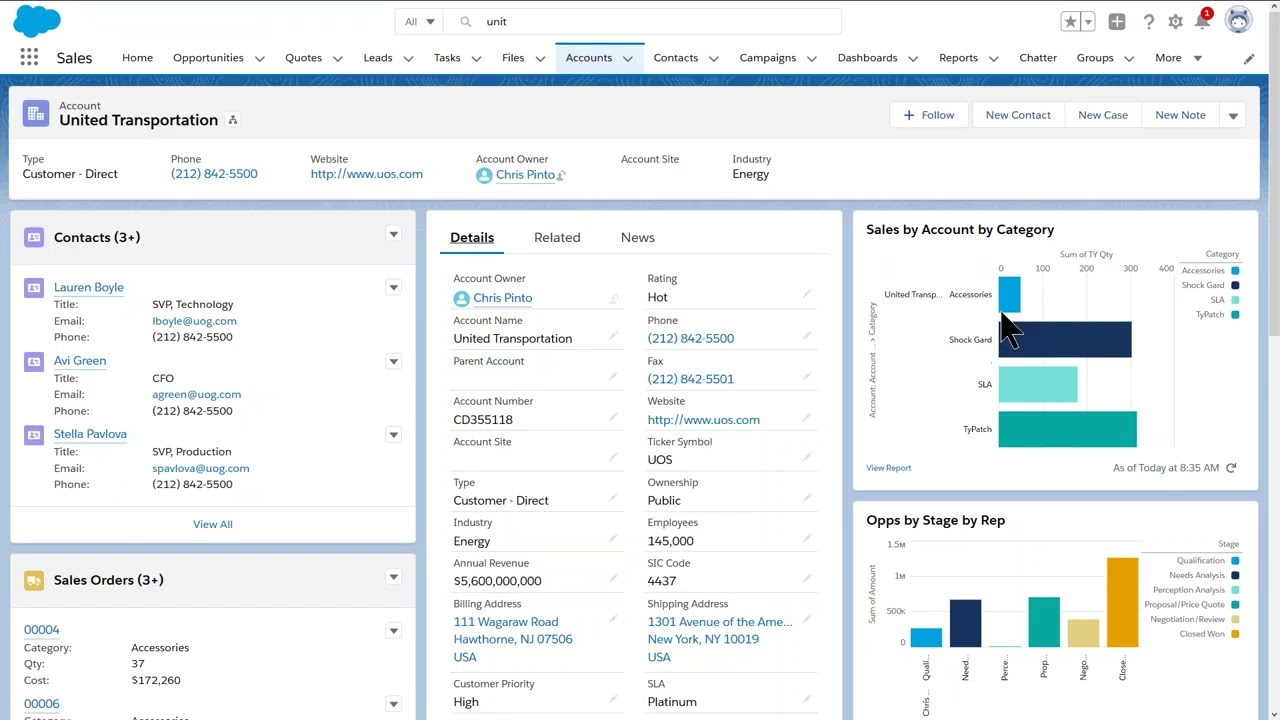Edit the Ticker Symbol pencil icon
Screen dimensions: 1280x720
[x=807, y=457]
